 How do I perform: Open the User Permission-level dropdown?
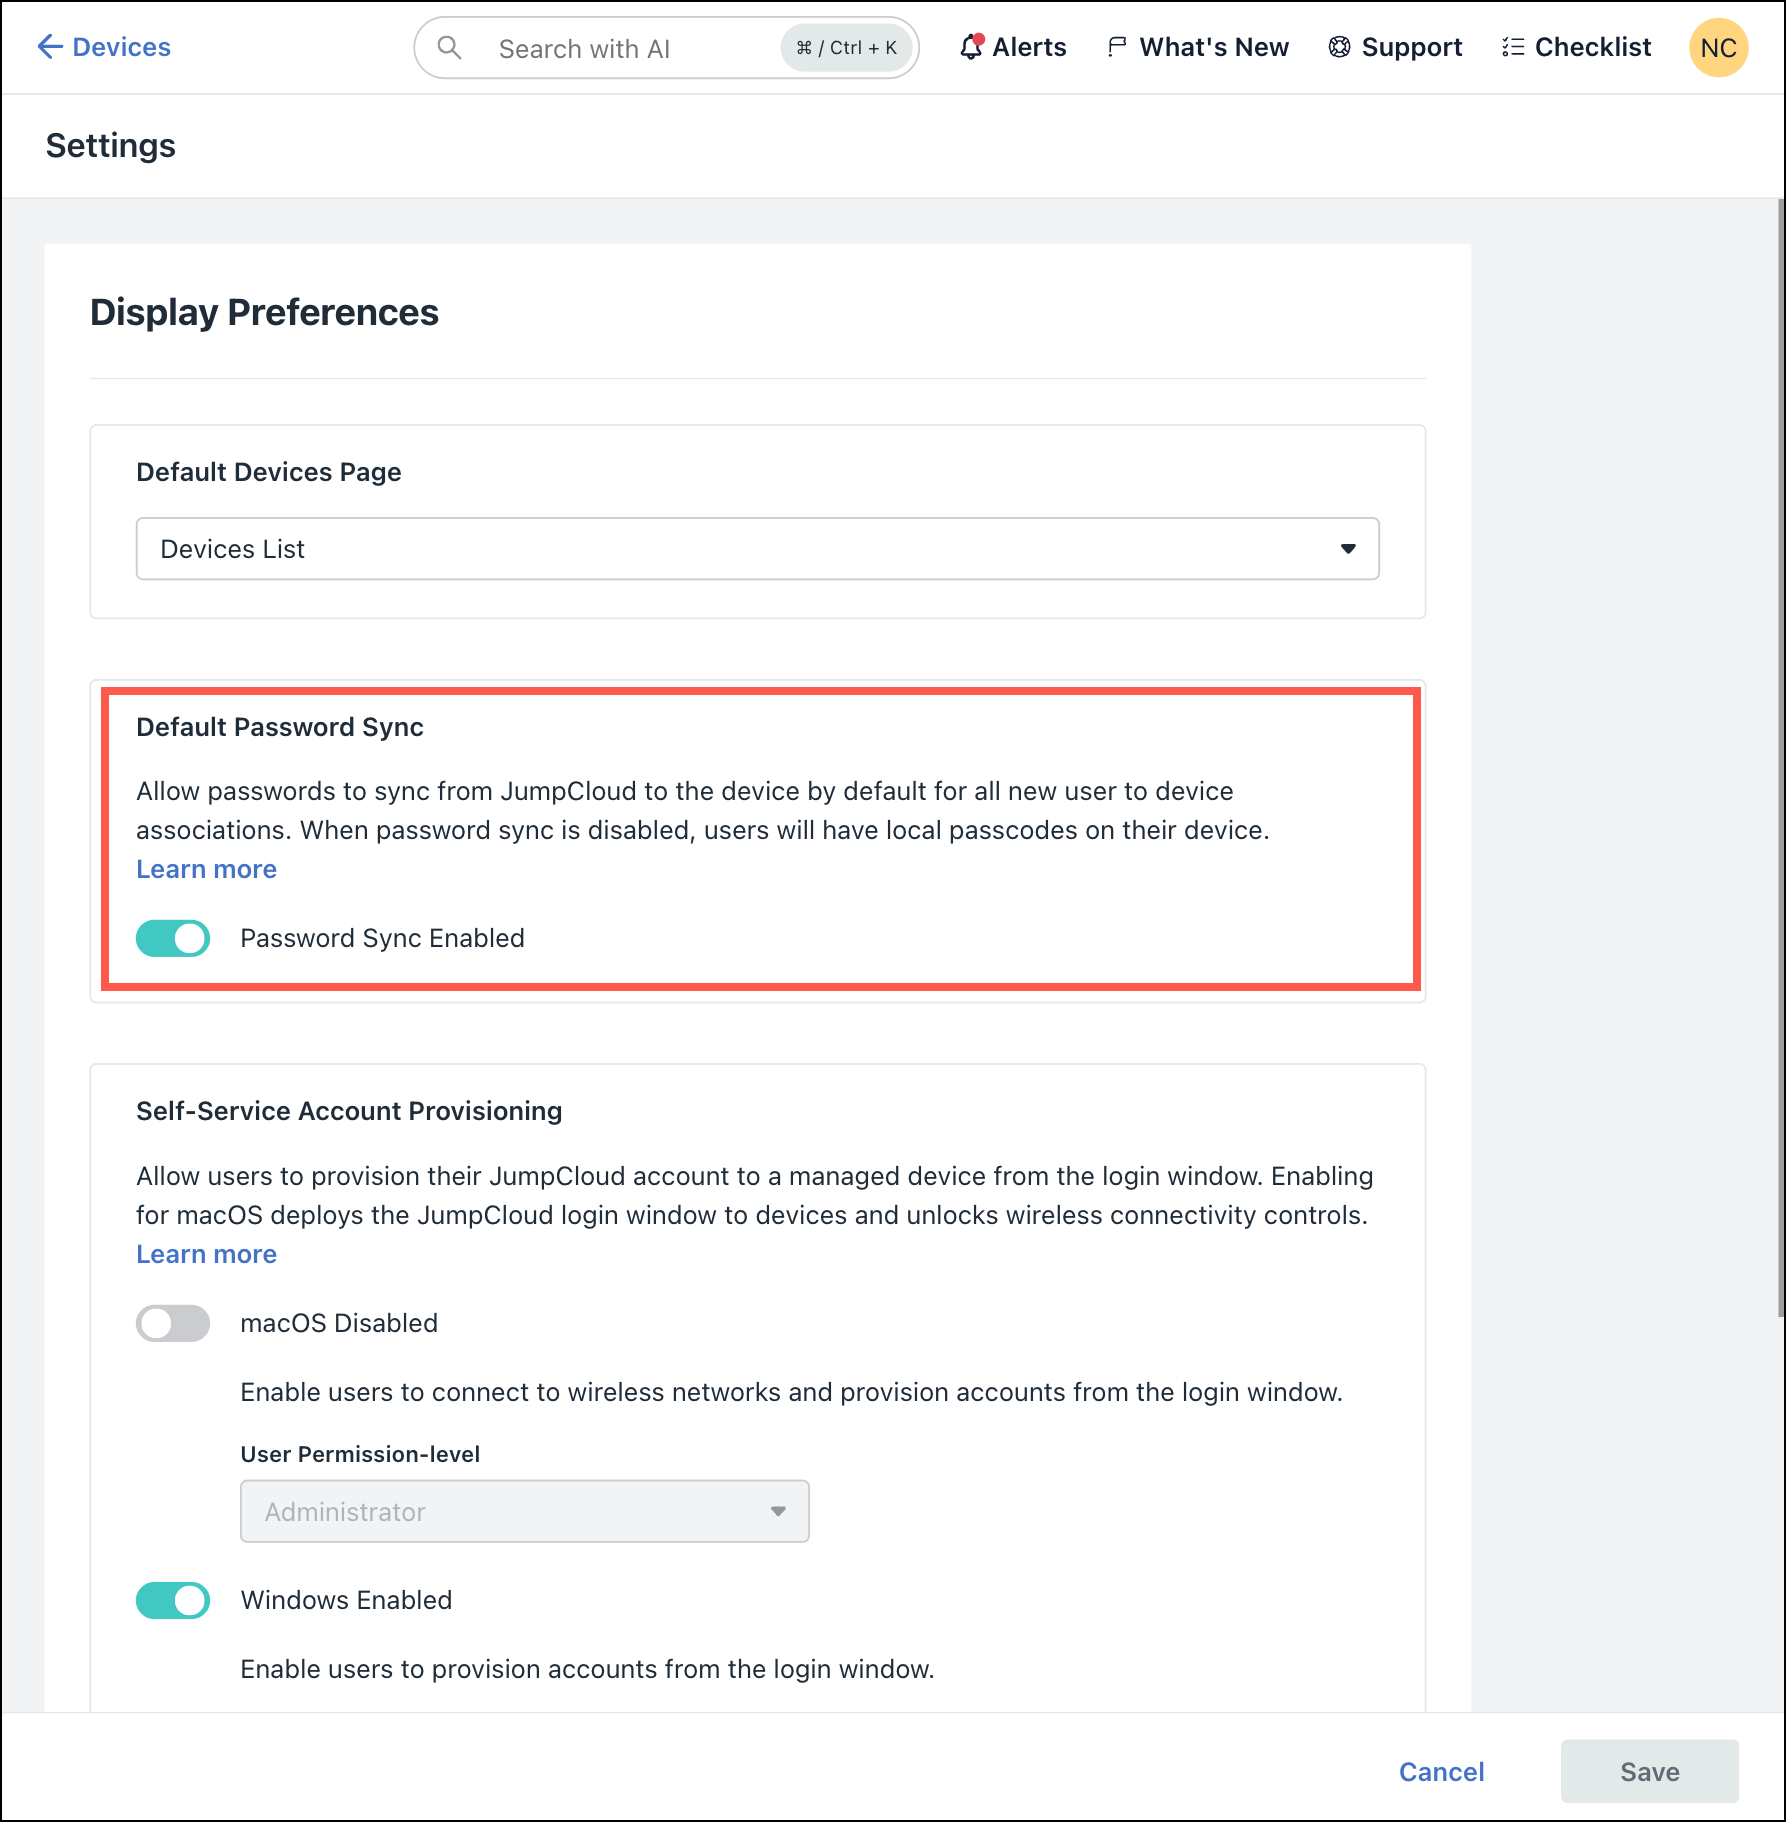524,1511
